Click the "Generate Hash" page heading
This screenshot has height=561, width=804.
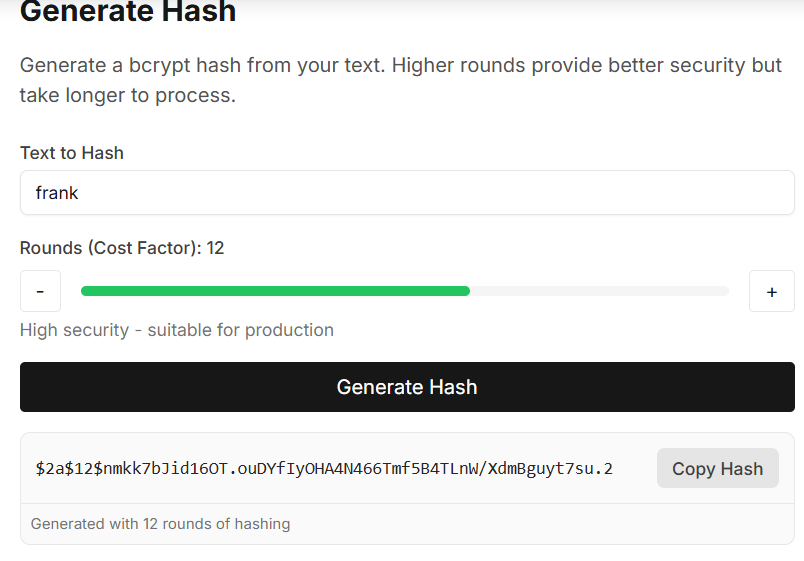pyautogui.click(x=128, y=12)
